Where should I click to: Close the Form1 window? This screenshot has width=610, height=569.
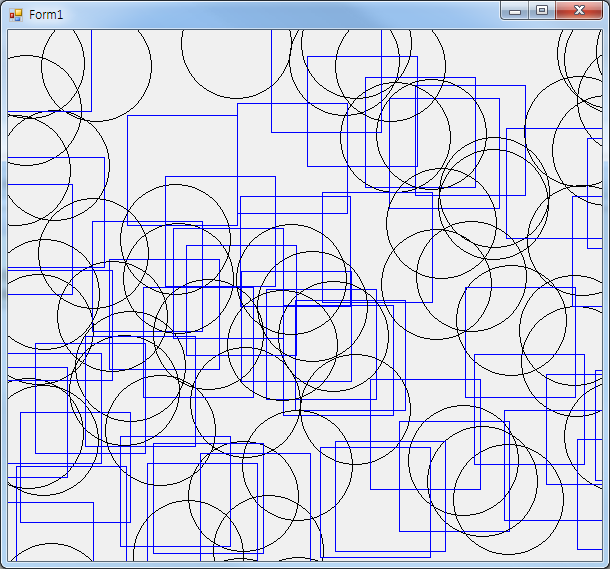pos(579,11)
